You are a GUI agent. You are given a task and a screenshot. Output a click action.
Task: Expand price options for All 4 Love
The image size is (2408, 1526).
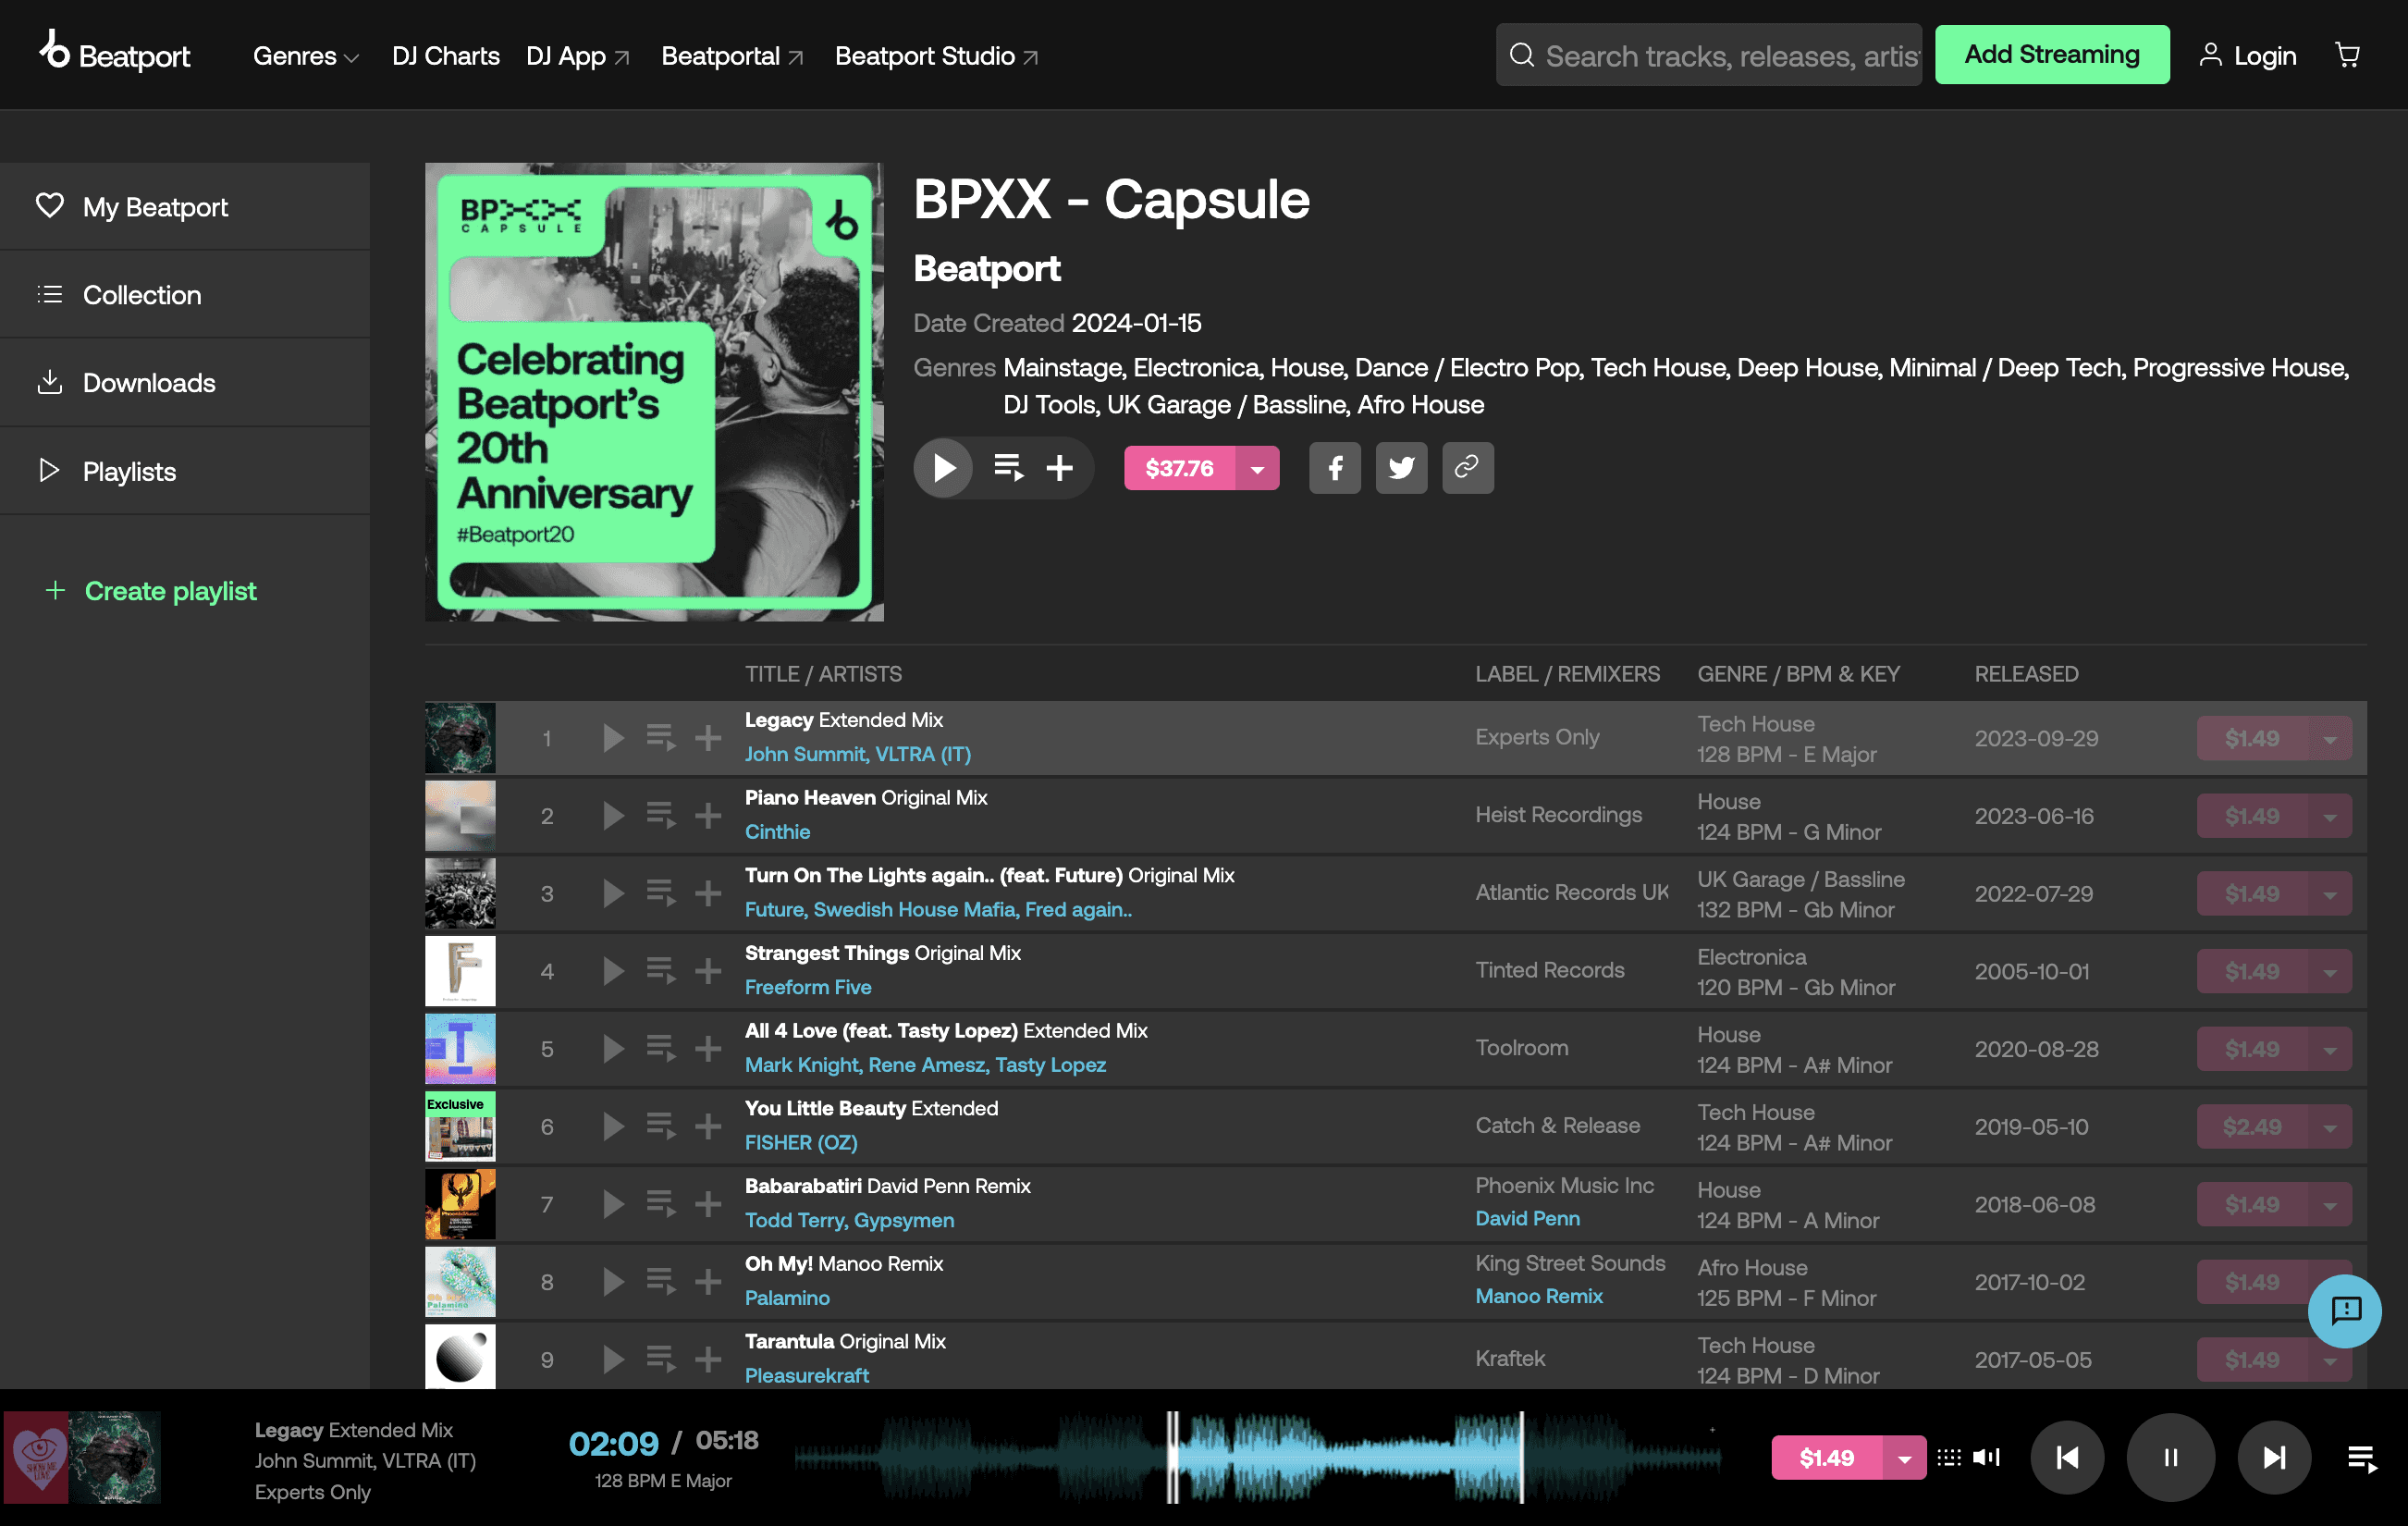click(x=2330, y=1050)
